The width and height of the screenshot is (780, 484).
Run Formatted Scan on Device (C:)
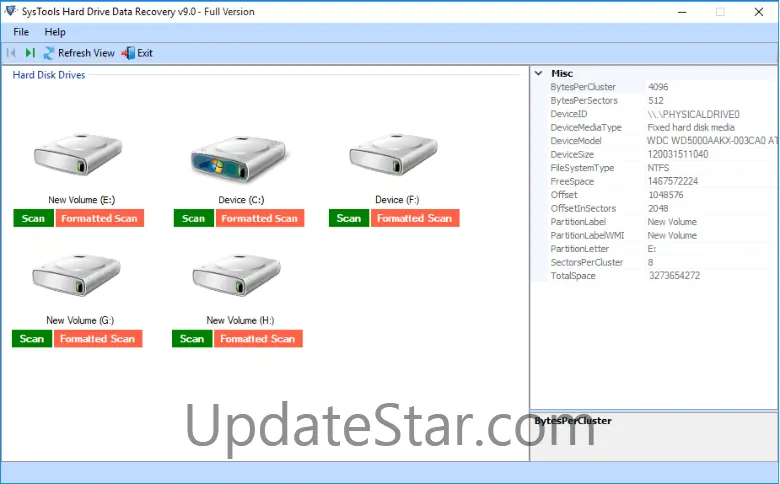[260, 218]
